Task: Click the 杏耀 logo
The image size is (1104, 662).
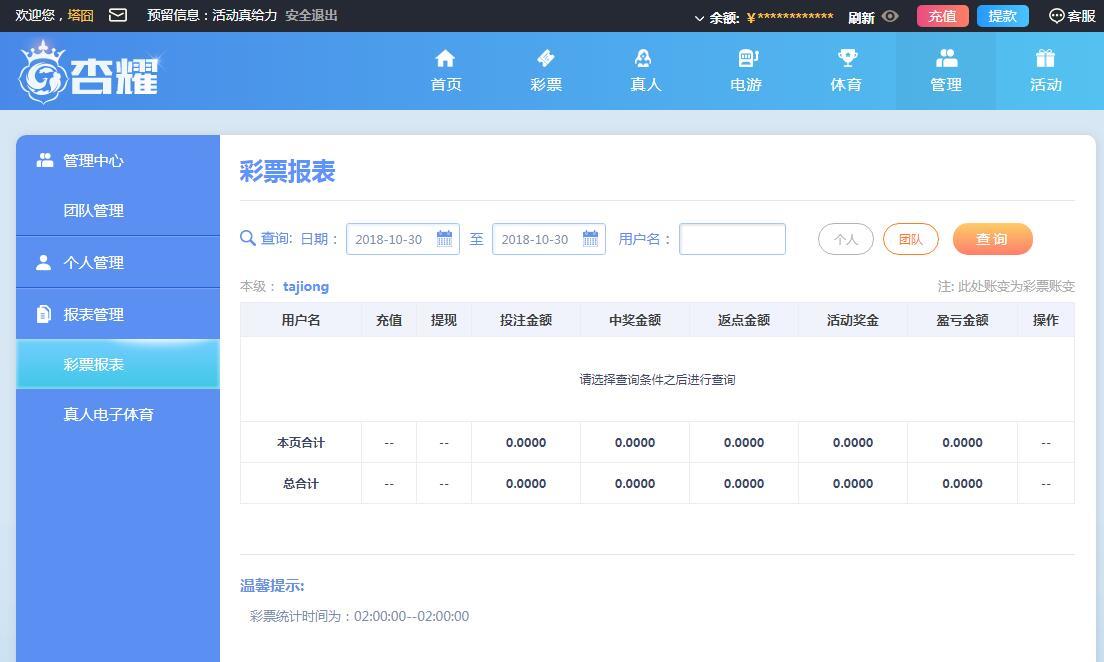Action: tap(89, 72)
